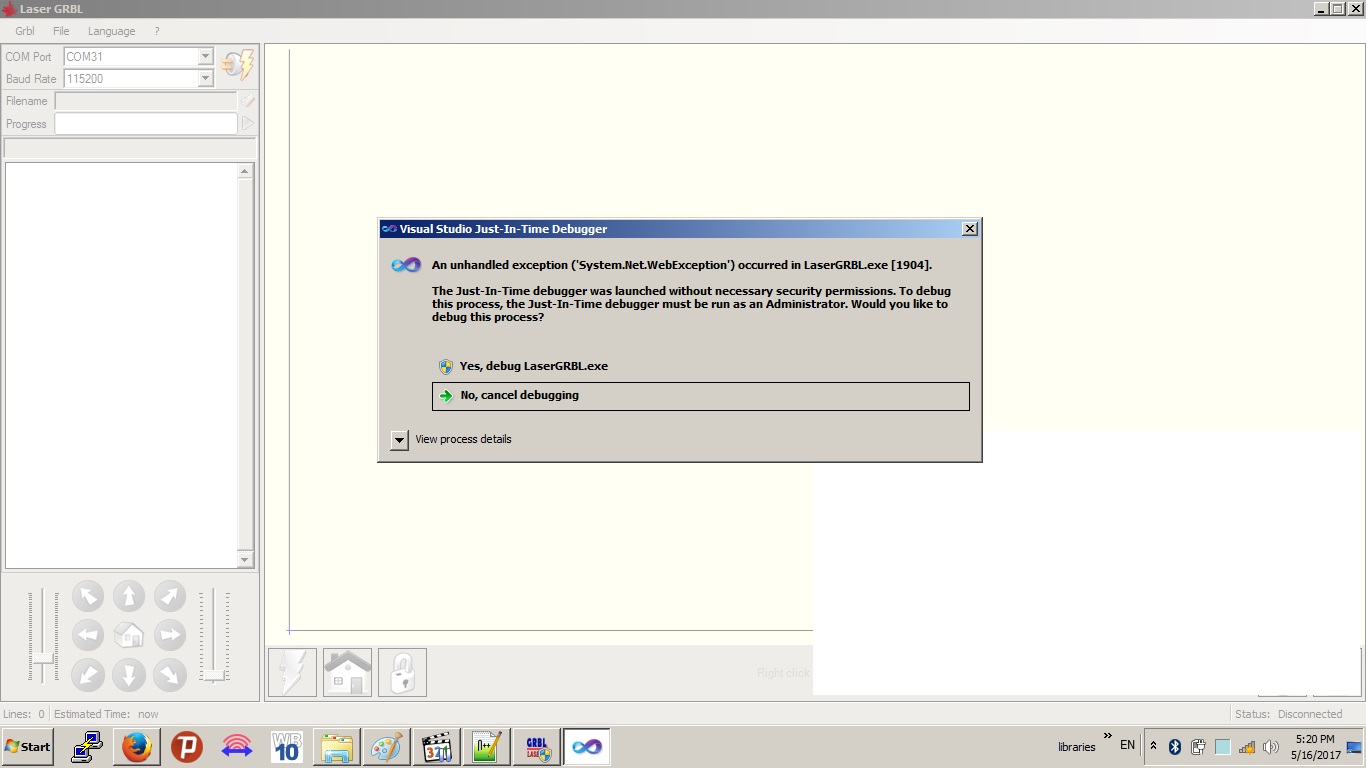The image size is (1366, 768).
Task: Open the LaserGRBL taskbar icon
Action: click(536, 747)
